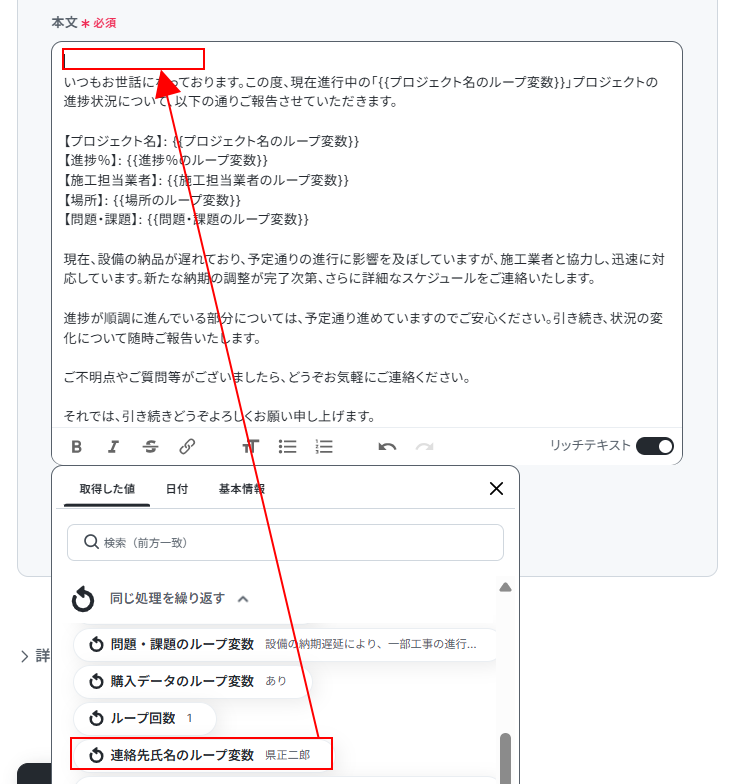
Task: Switch to the 日付 tab
Action: (177, 489)
